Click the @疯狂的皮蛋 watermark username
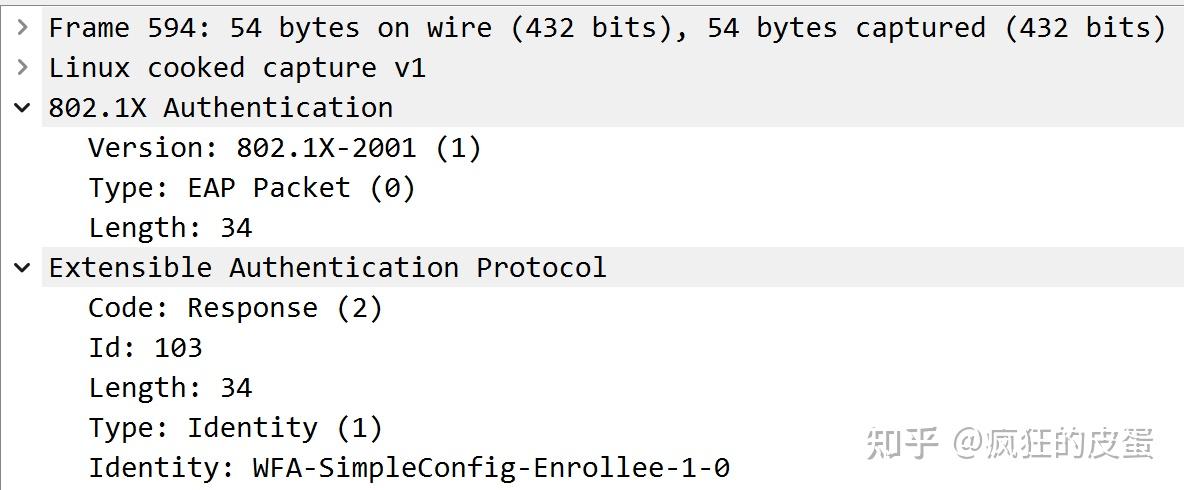The height and width of the screenshot is (490, 1184). 1053,443
